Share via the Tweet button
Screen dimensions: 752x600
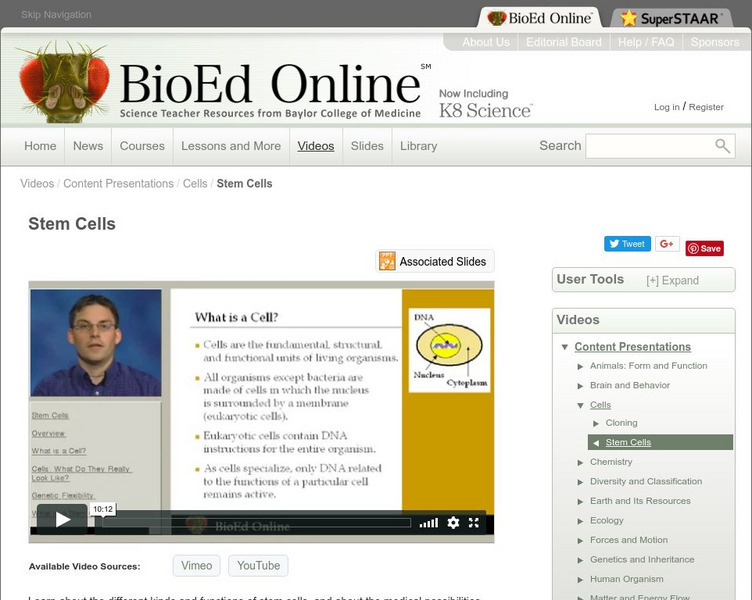tap(627, 244)
